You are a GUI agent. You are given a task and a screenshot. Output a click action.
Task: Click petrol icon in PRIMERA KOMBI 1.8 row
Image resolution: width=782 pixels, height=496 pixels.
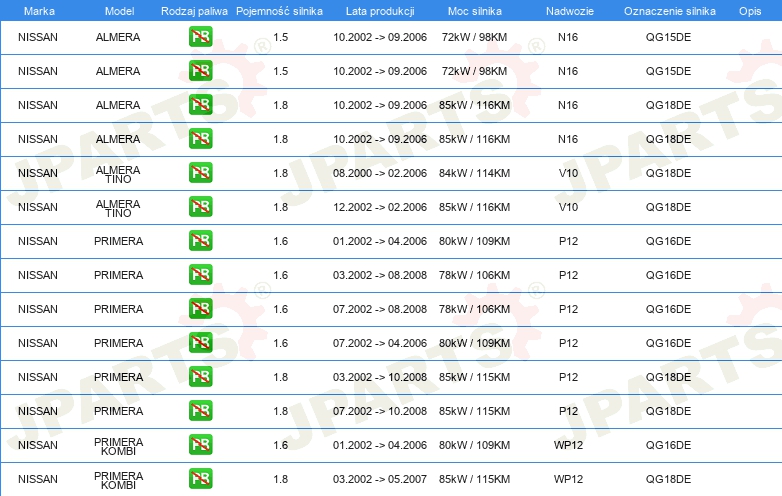click(x=200, y=478)
